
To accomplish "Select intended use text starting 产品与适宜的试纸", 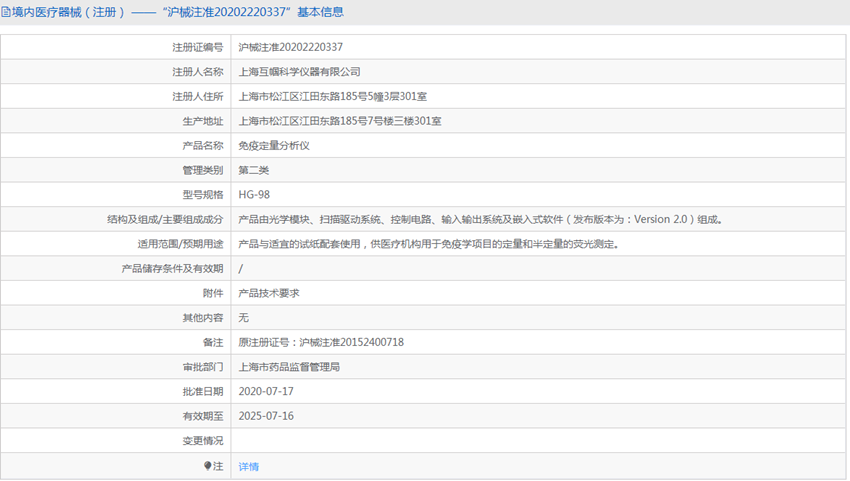I will pos(429,244).
